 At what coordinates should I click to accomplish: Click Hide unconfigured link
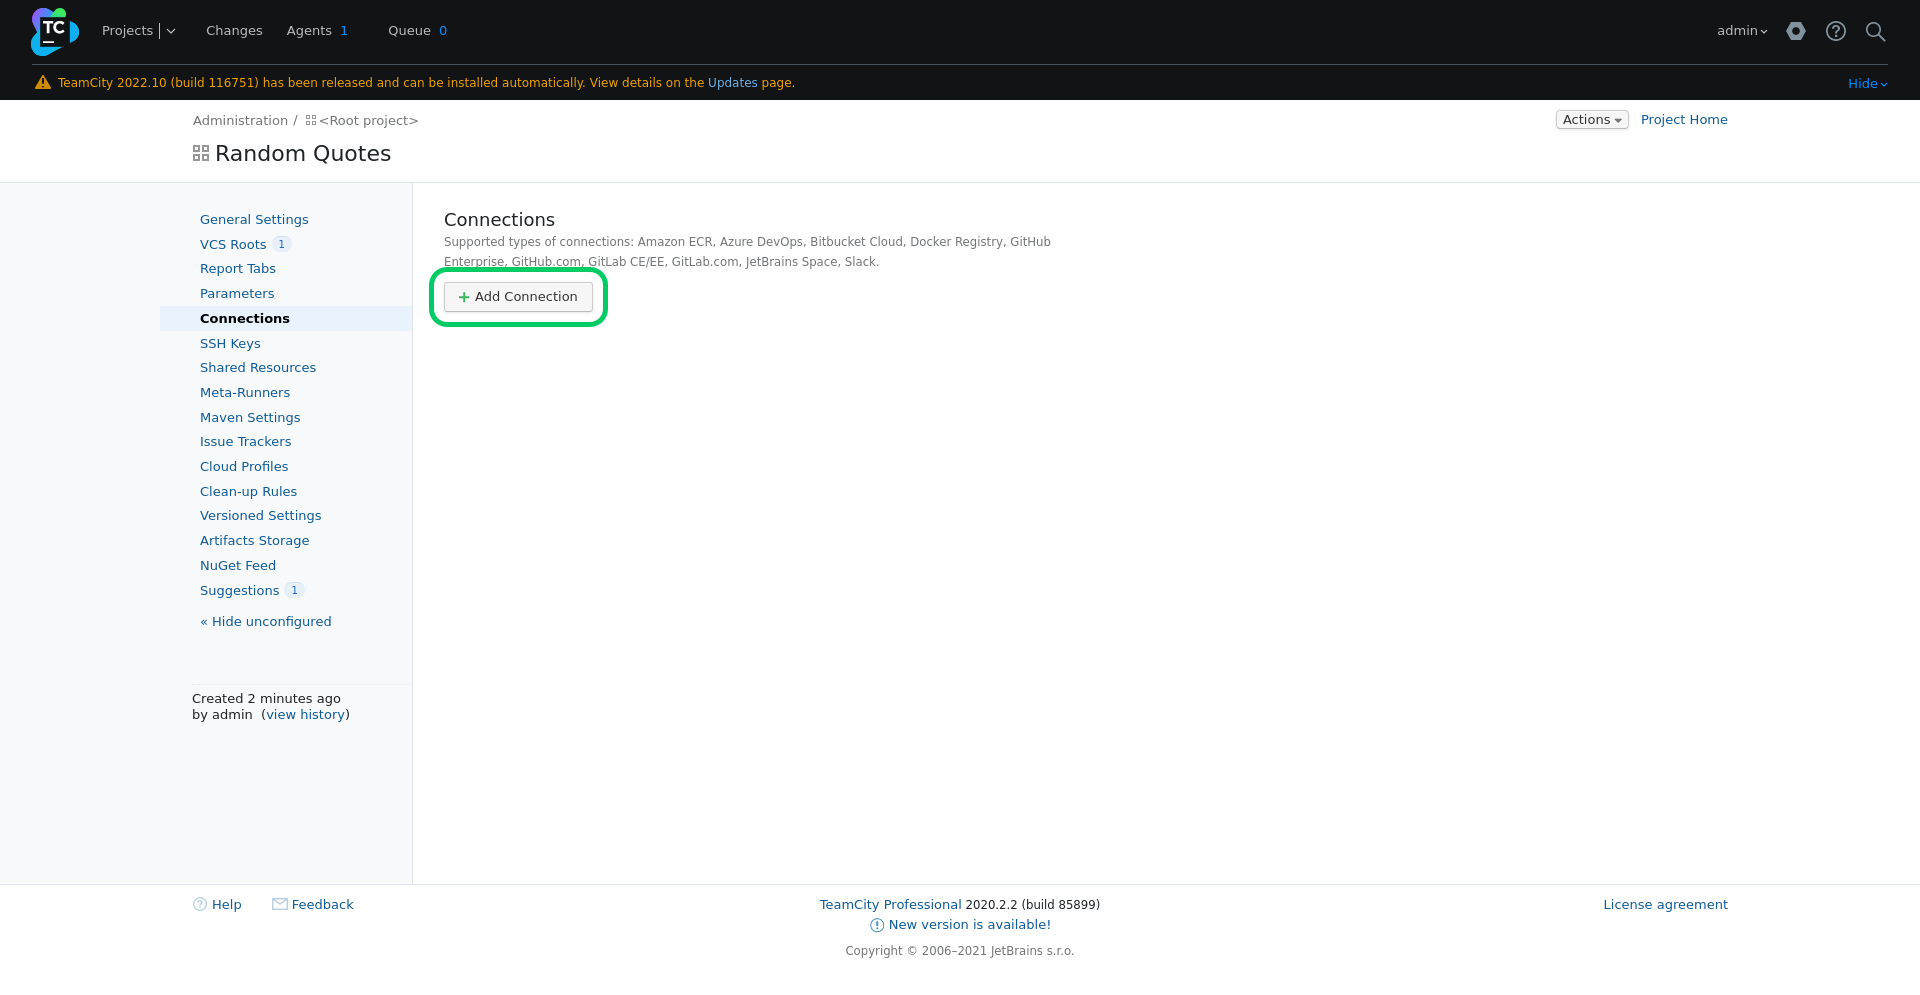tap(266, 622)
